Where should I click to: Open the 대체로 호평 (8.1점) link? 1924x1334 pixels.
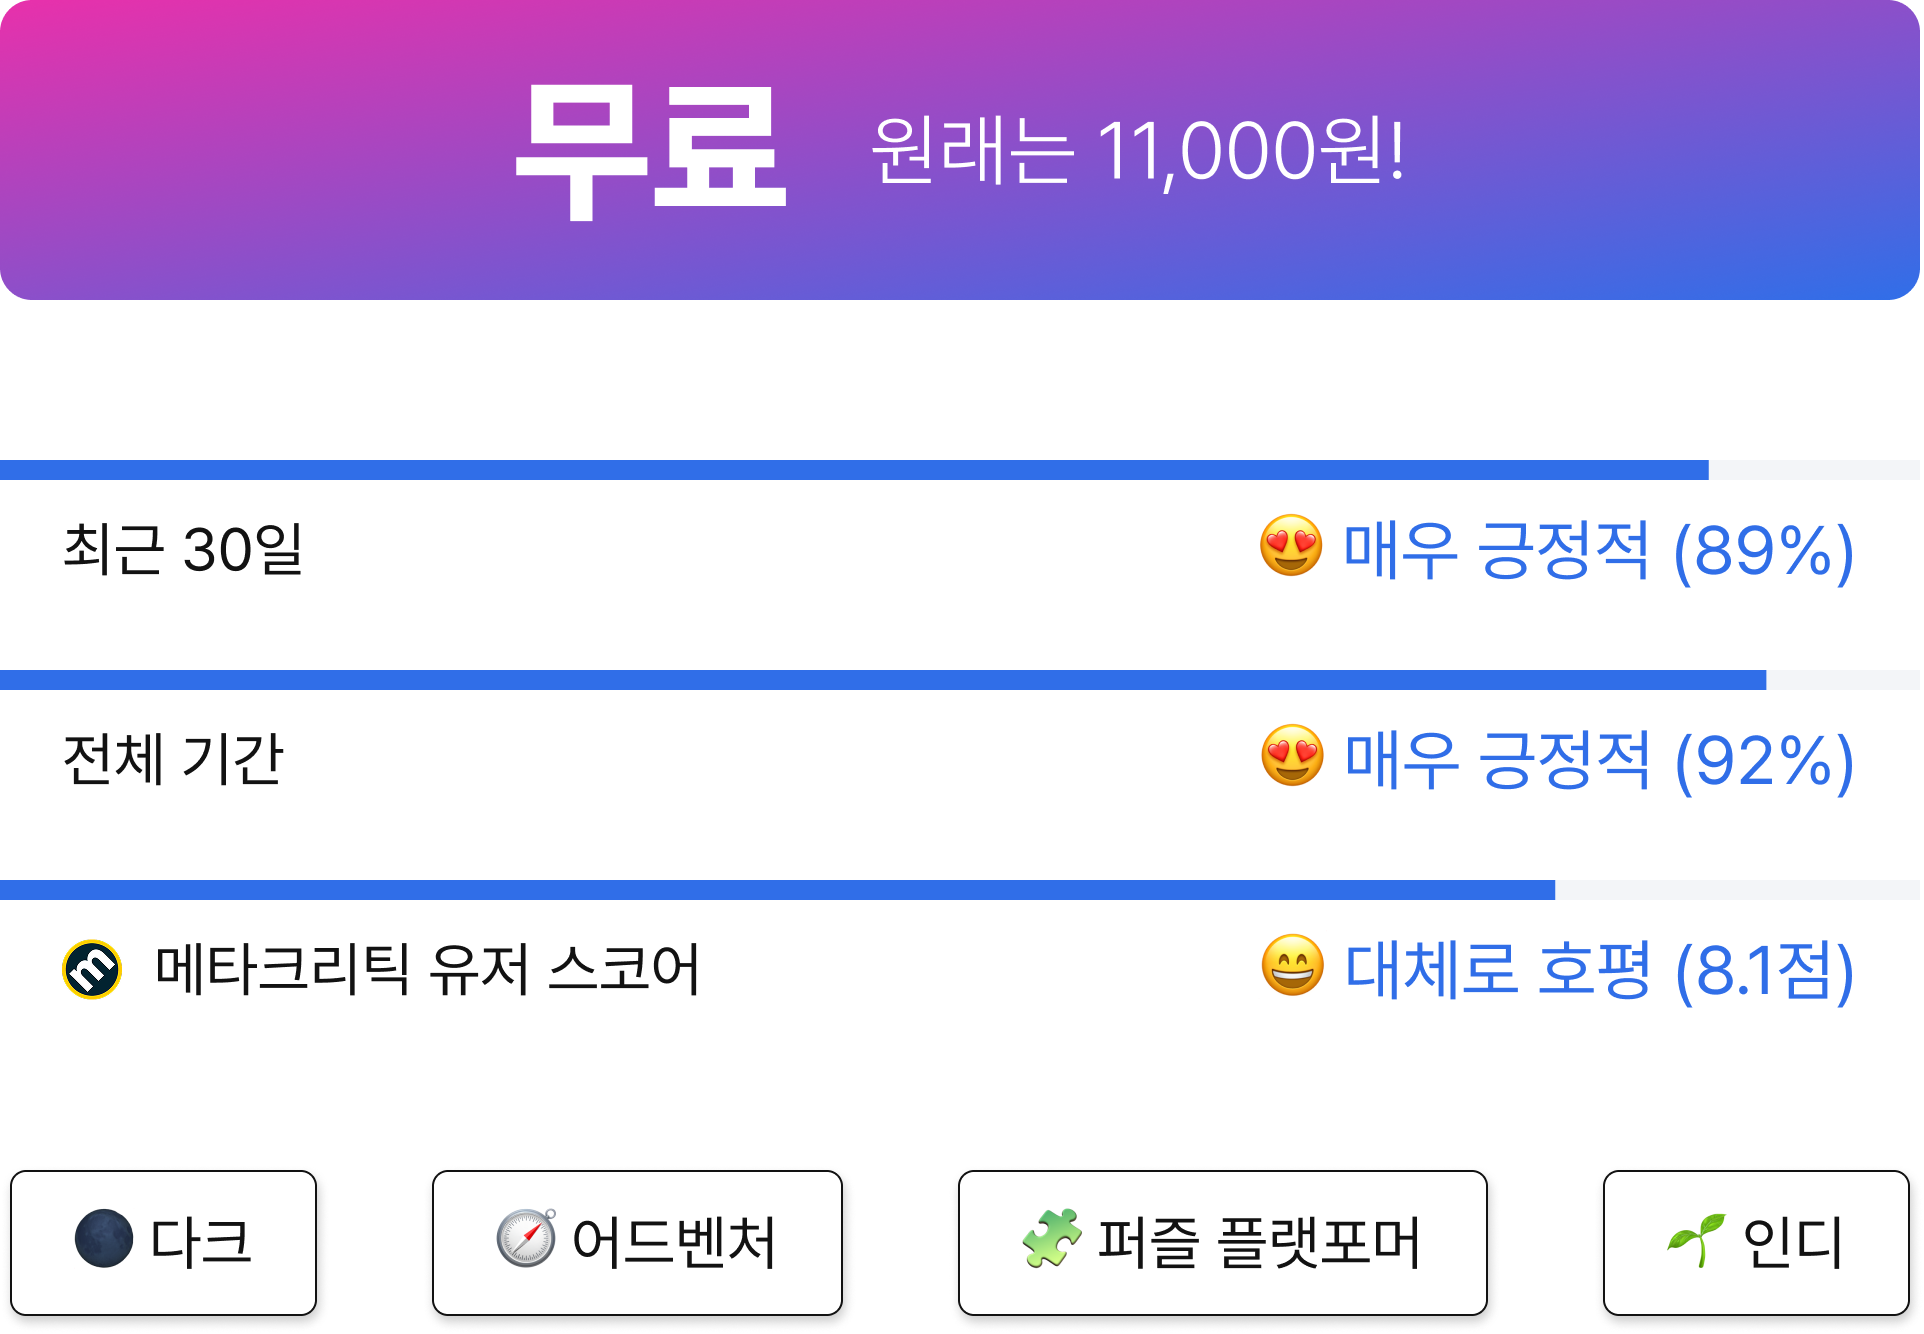click(x=1598, y=970)
